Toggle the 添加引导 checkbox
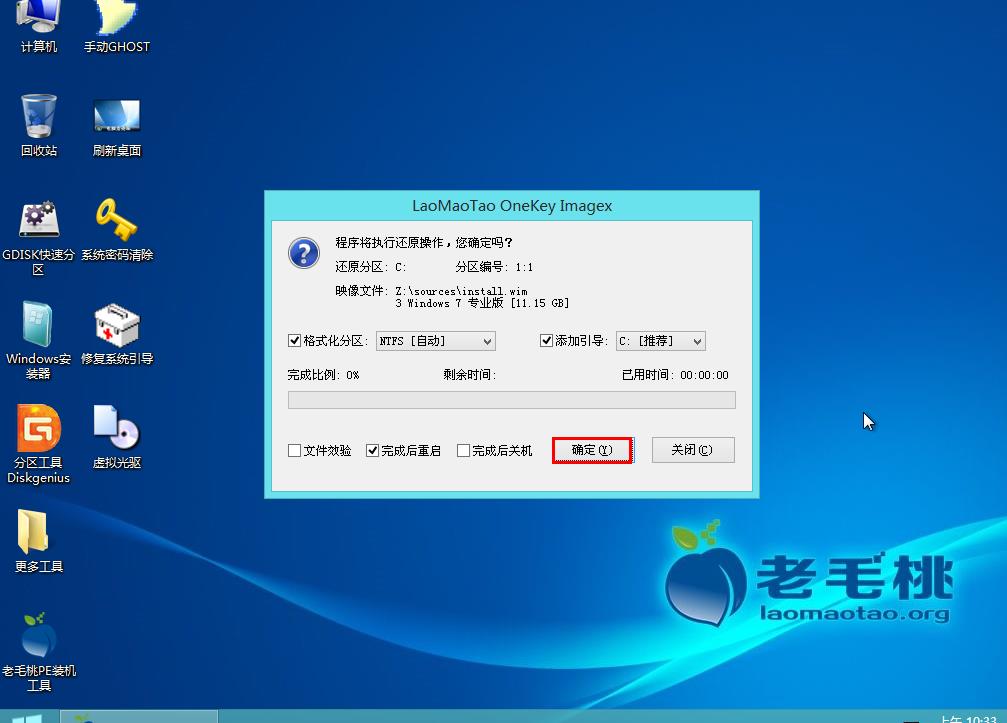Image resolution: width=1007 pixels, height=723 pixels. [x=547, y=341]
